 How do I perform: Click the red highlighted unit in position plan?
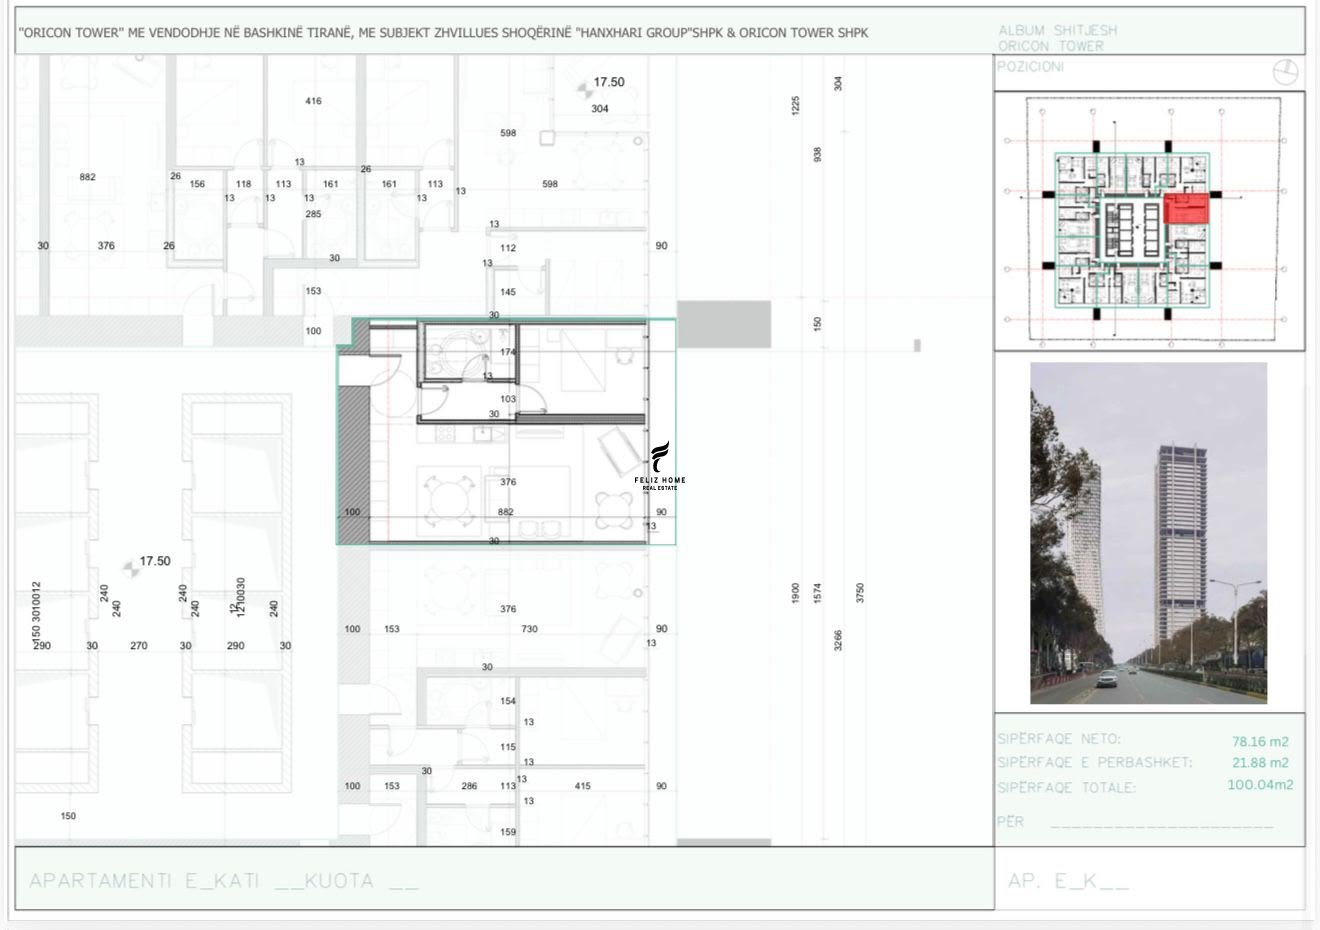pos(1186,209)
